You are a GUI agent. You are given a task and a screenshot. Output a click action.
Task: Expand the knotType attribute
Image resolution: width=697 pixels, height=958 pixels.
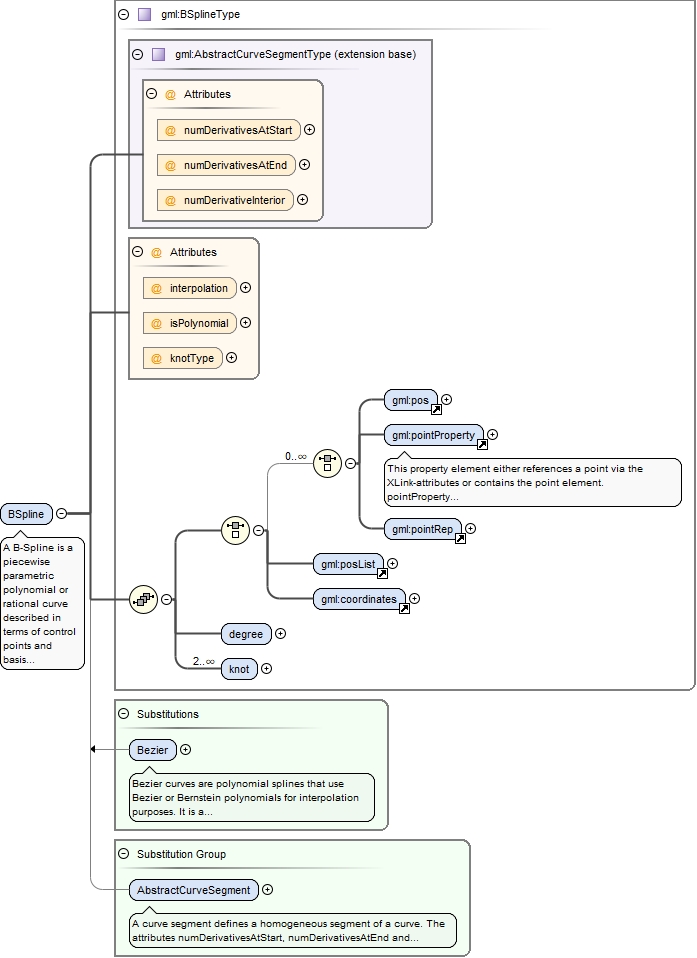232,358
